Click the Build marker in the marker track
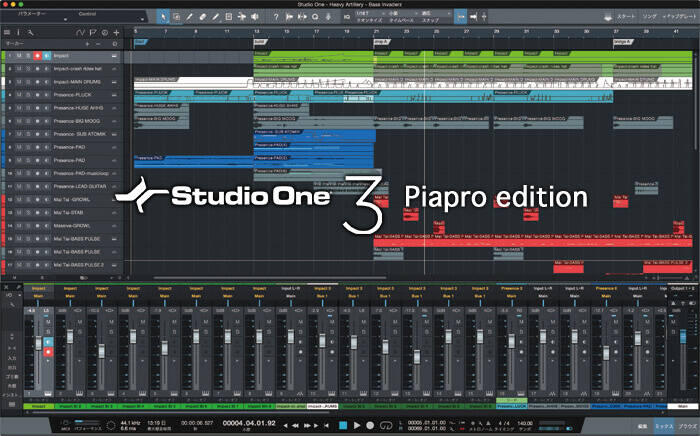The height and width of the screenshot is (436, 700). point(260,42)
